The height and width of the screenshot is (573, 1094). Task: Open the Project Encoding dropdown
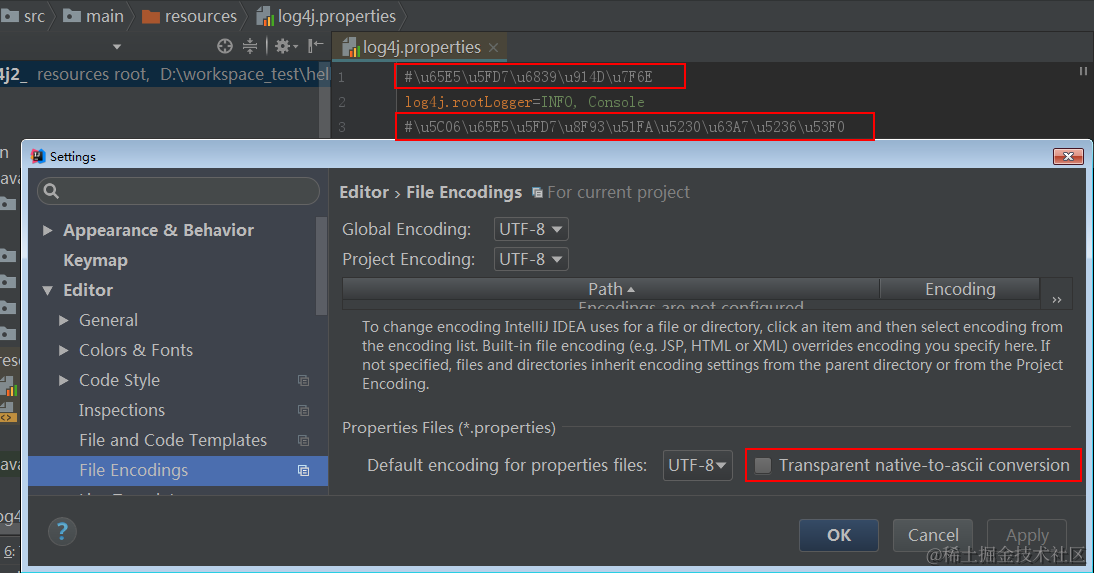[531, 259]
